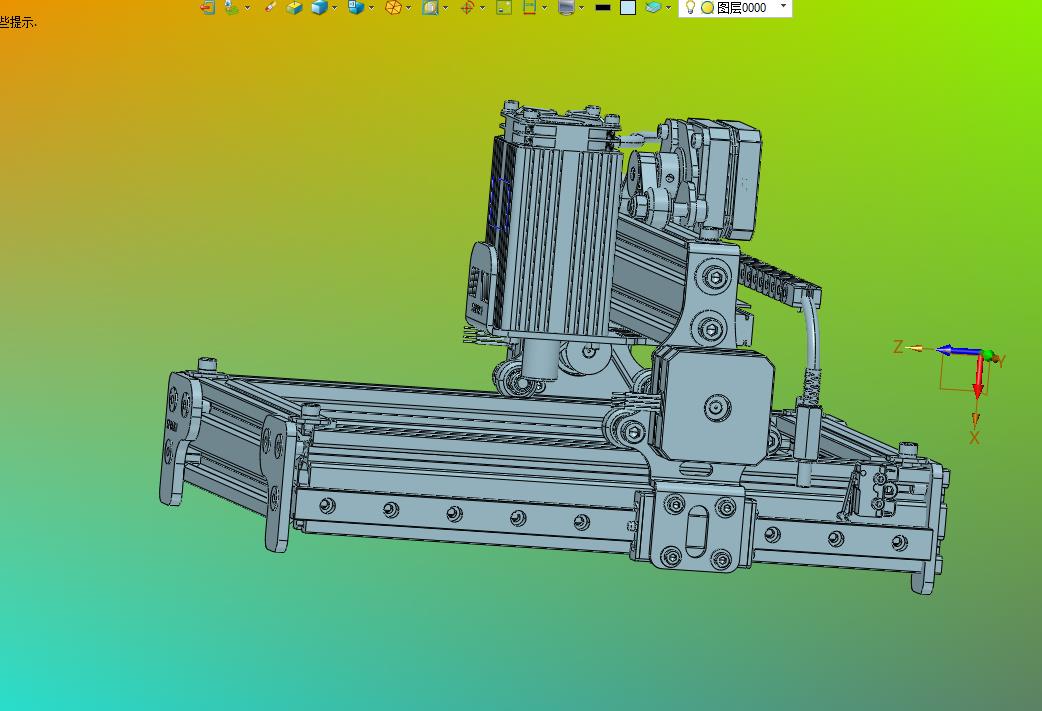
Task: Click the red dimension measure icon
Action: point(530,7)
